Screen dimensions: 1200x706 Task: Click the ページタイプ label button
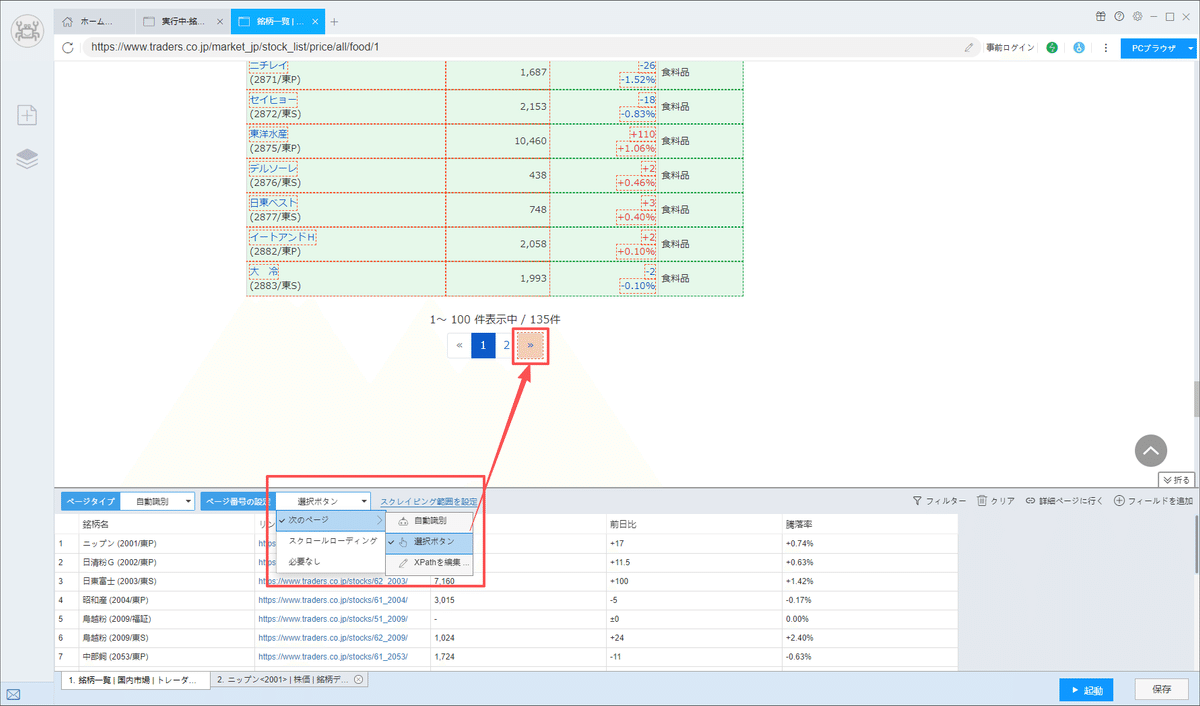tap(91, 501)
